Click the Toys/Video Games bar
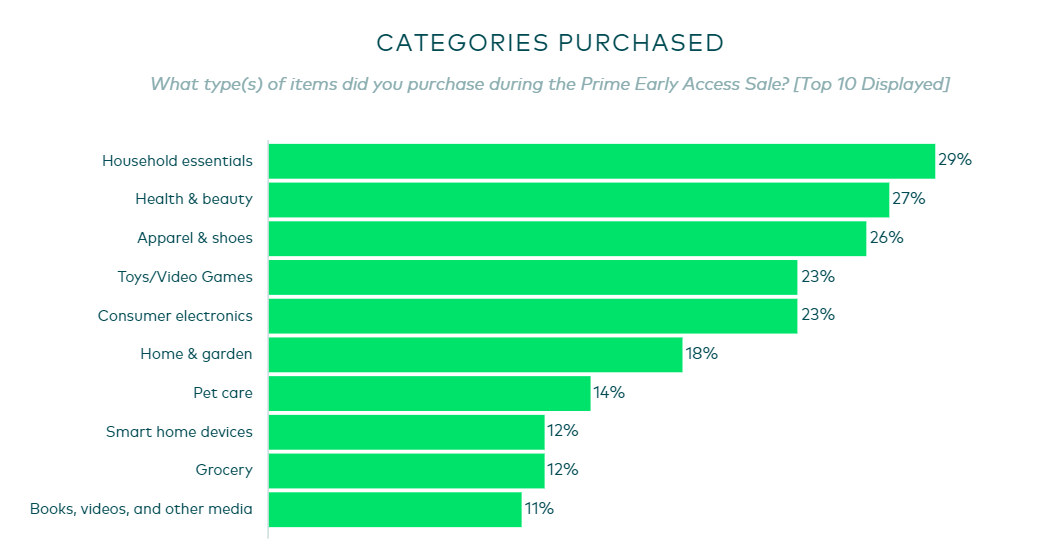The width and height of the screenshot is (1047, 560). point(532,277)
